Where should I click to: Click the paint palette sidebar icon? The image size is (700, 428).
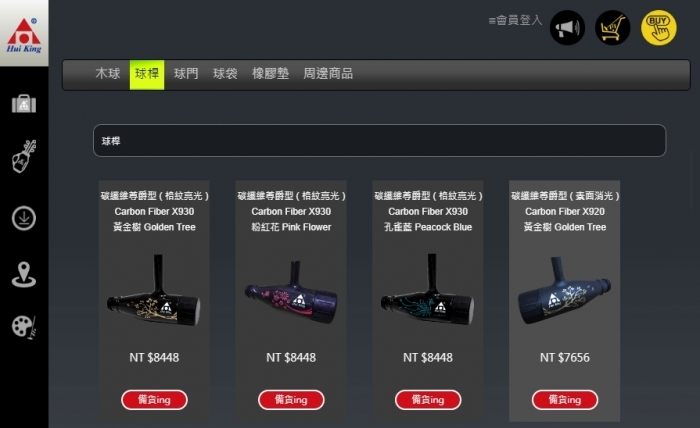[x=24, y=328]
